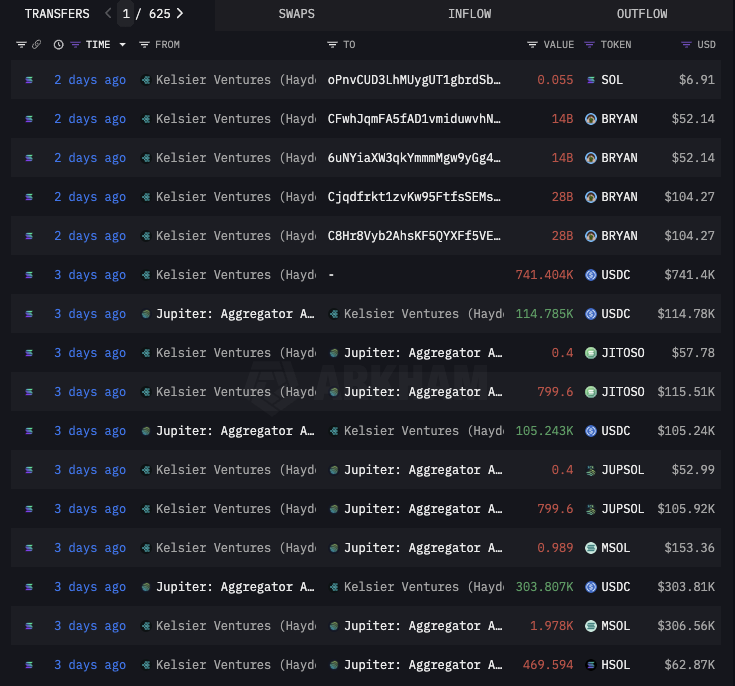The height and width of the screenshot is (686, 735).
Task: Open address CFwhJqmFA5fAD1vmiduwvhN…
Action: [x=414, y=119]
